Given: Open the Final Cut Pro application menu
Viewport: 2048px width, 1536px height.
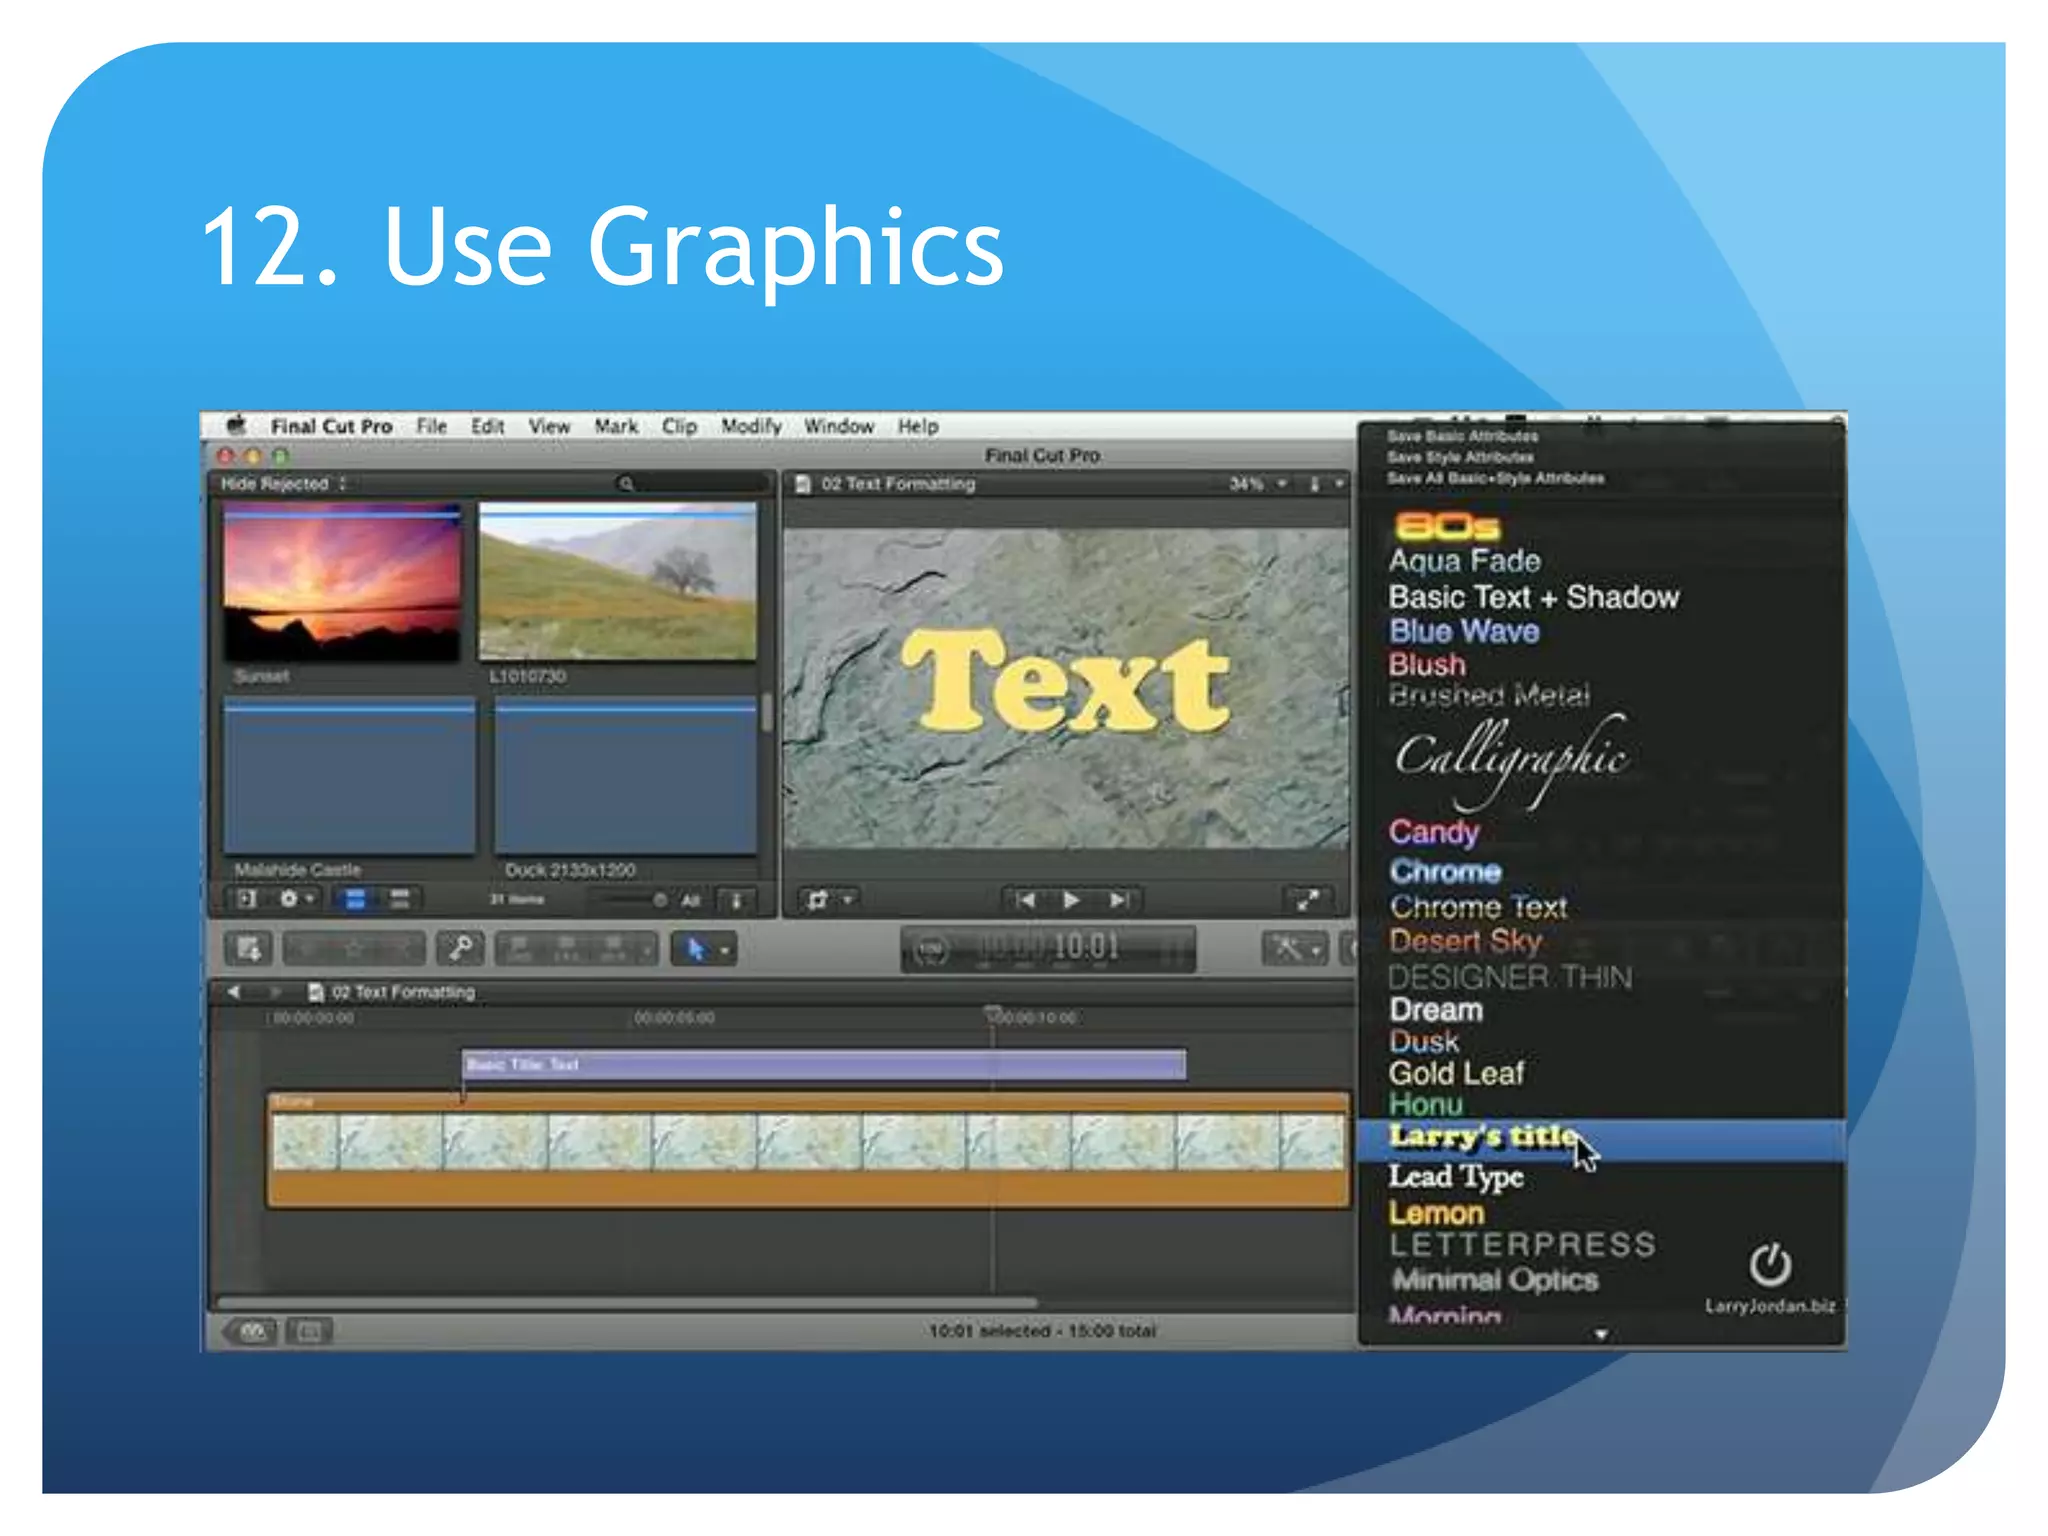Looking at the screenshot, I should coord(331,427).
